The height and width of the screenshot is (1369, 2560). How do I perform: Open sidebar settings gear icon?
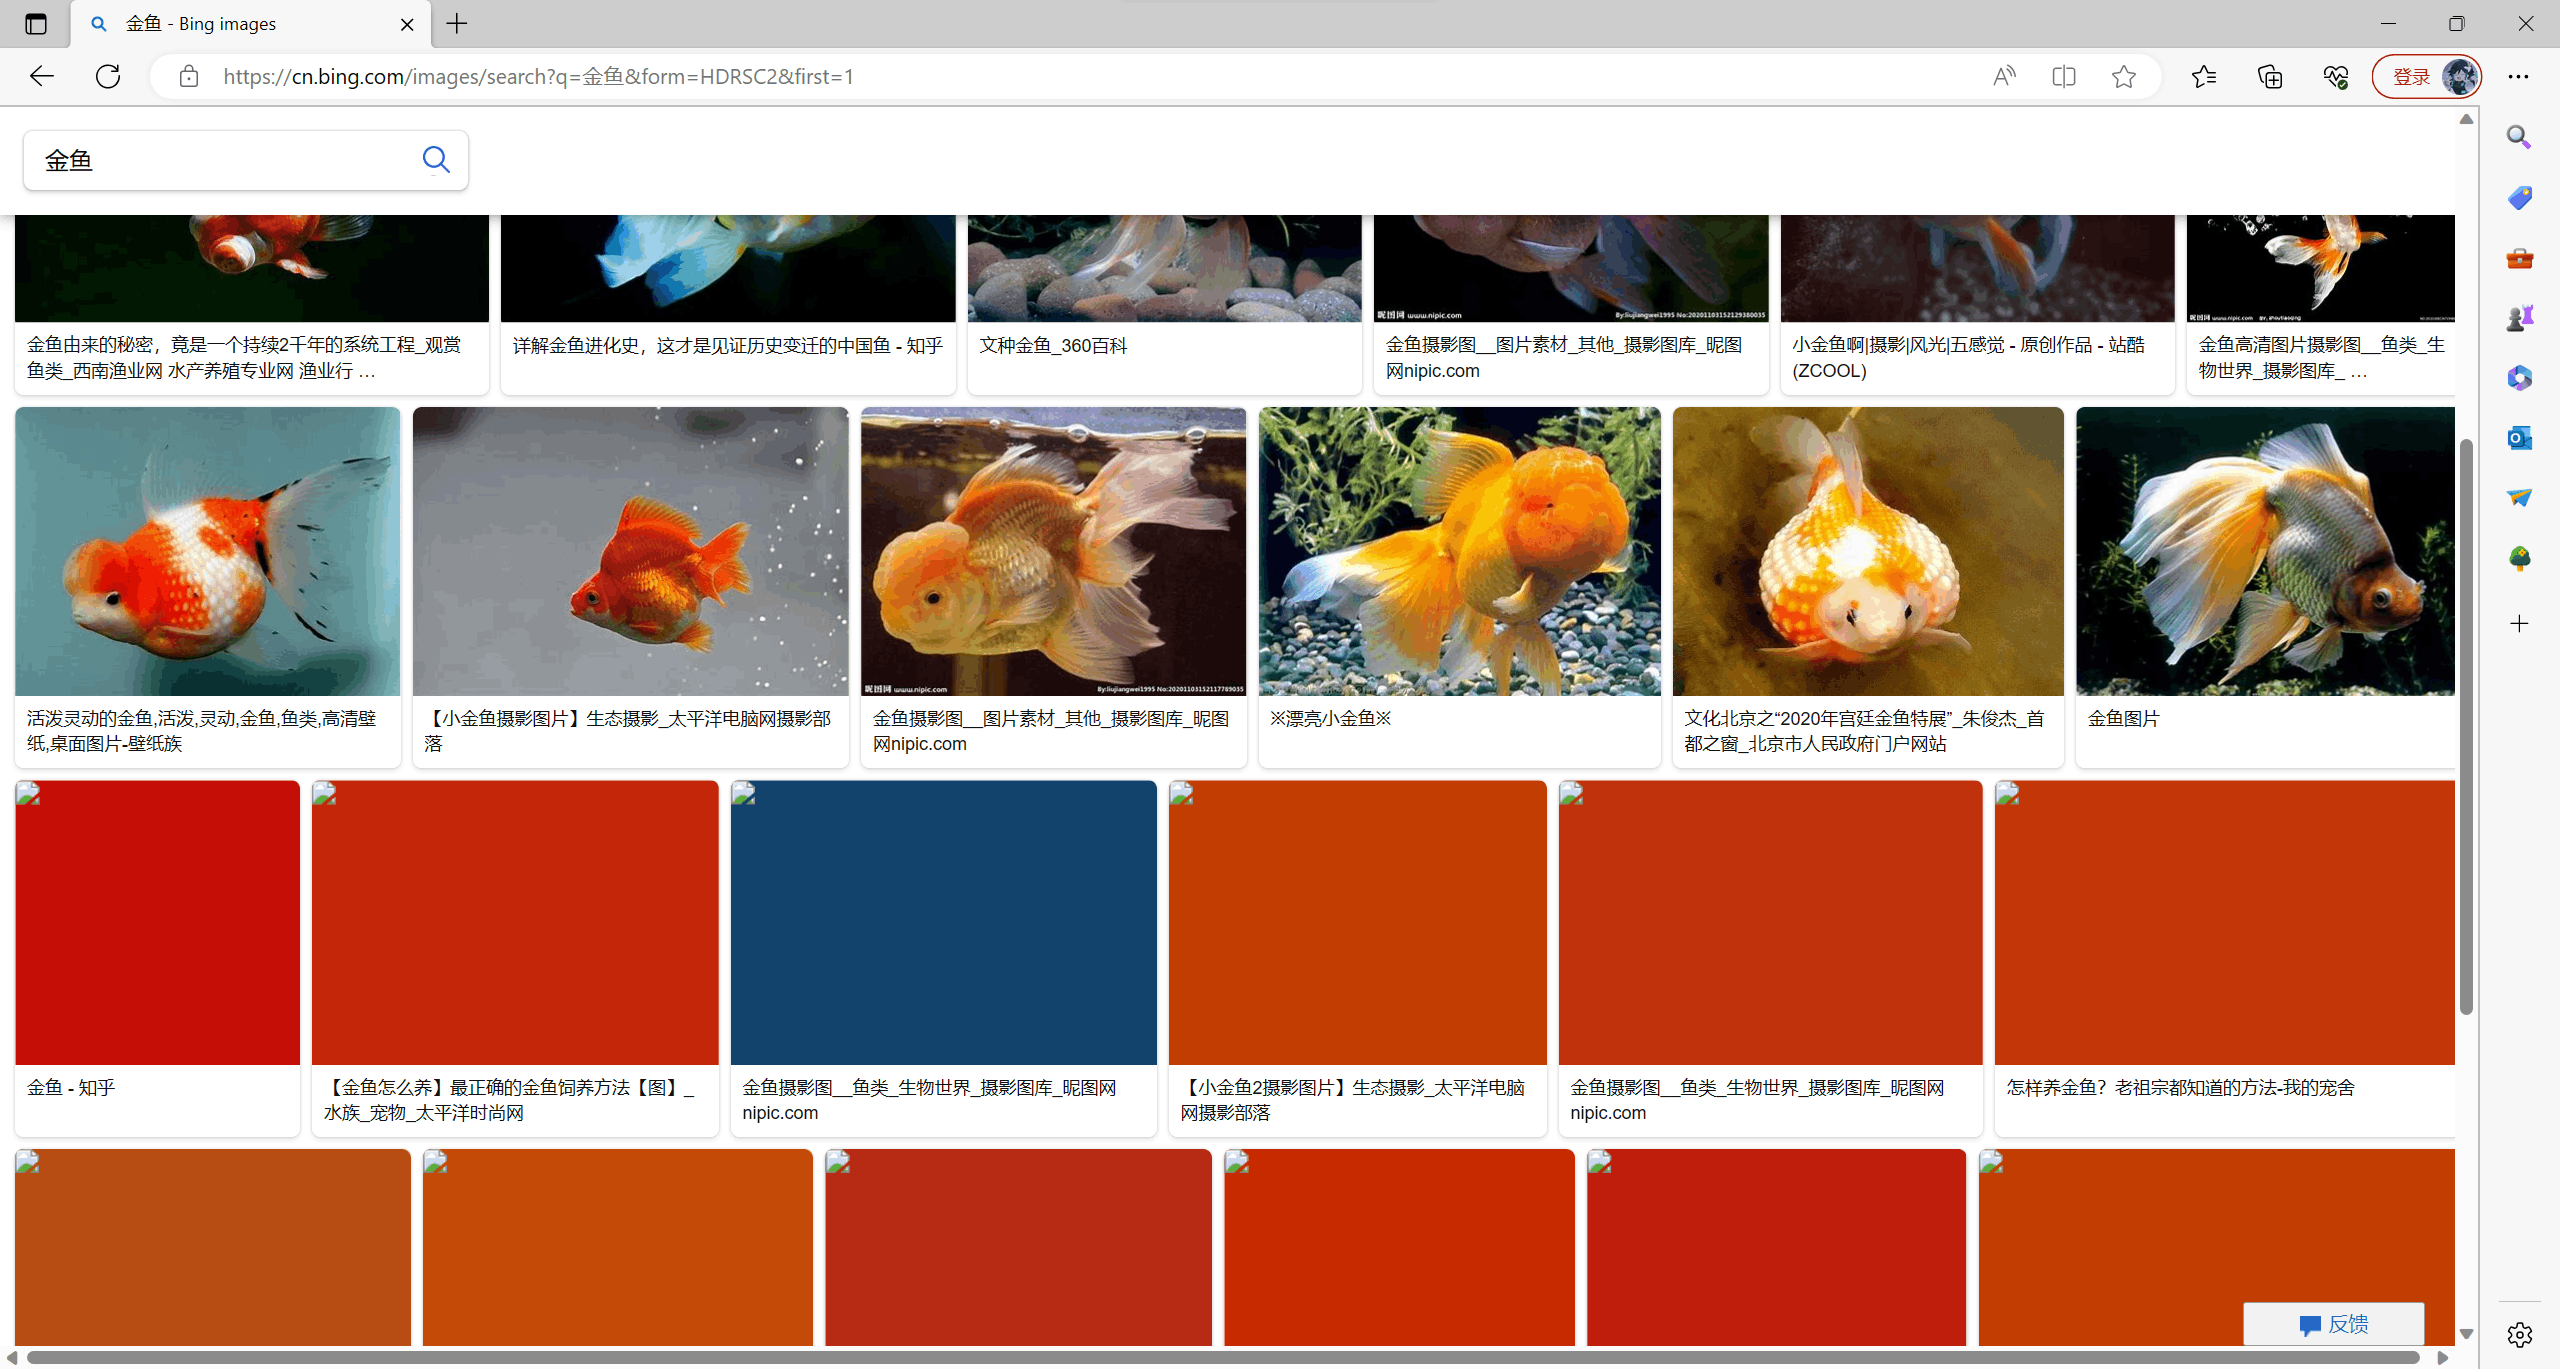(x=2519, y=1334)
